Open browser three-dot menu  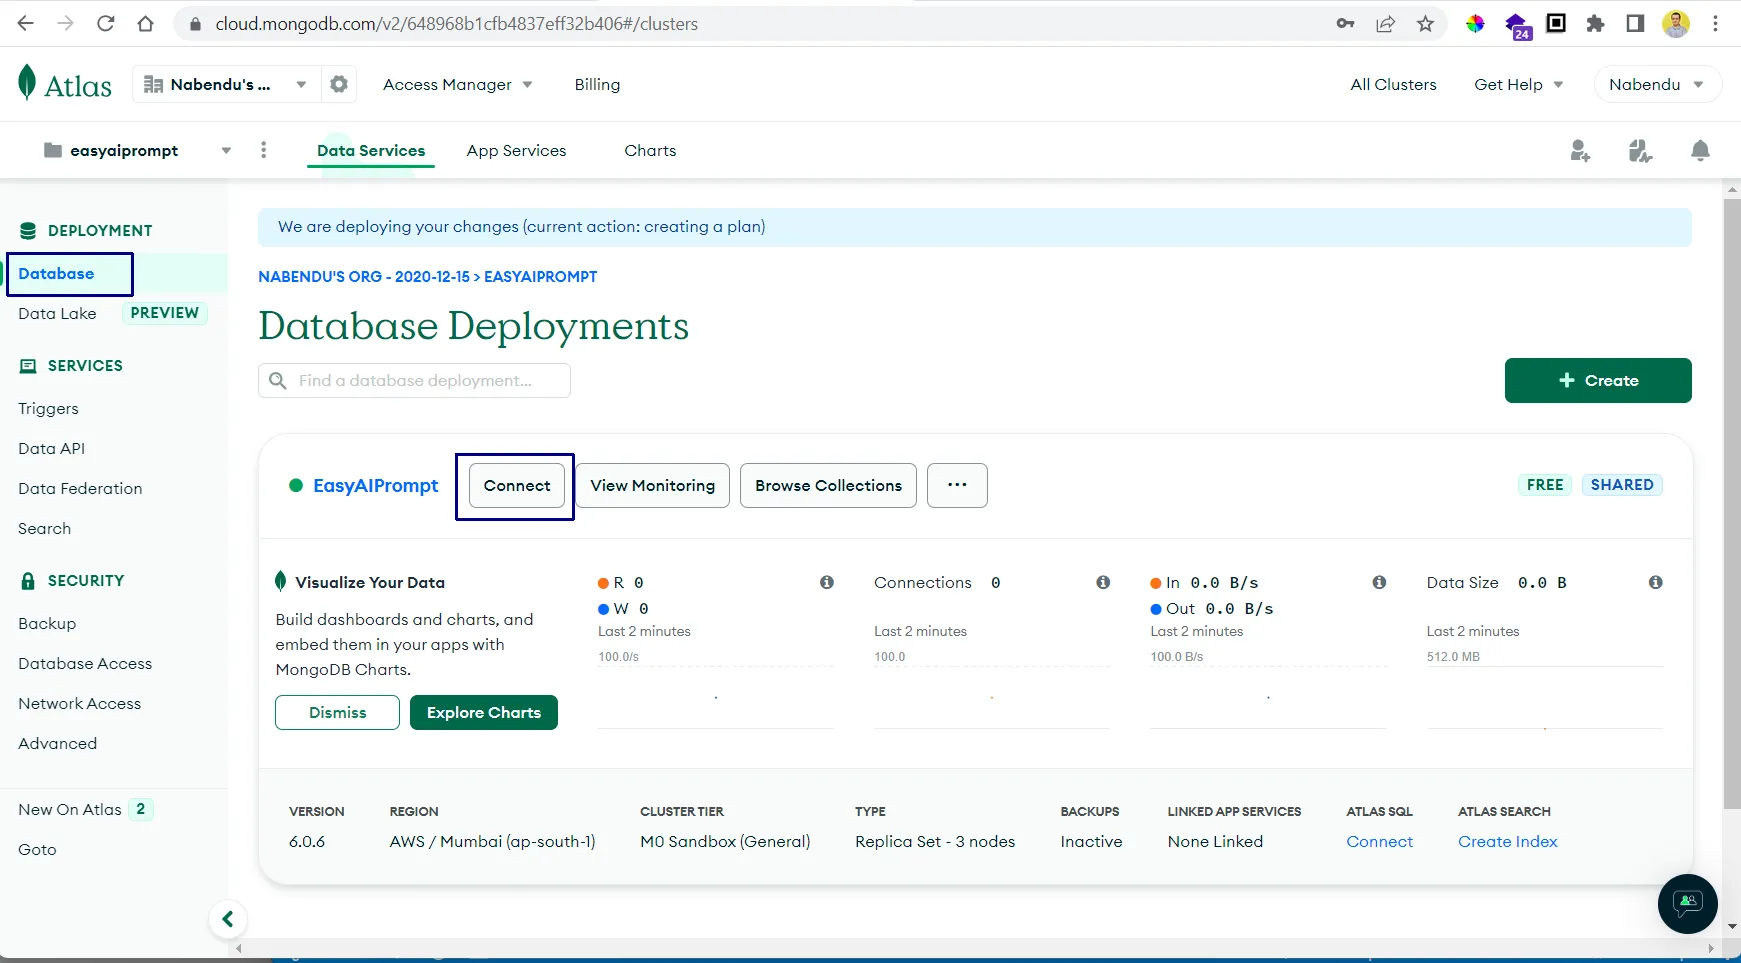[1715, 23]
